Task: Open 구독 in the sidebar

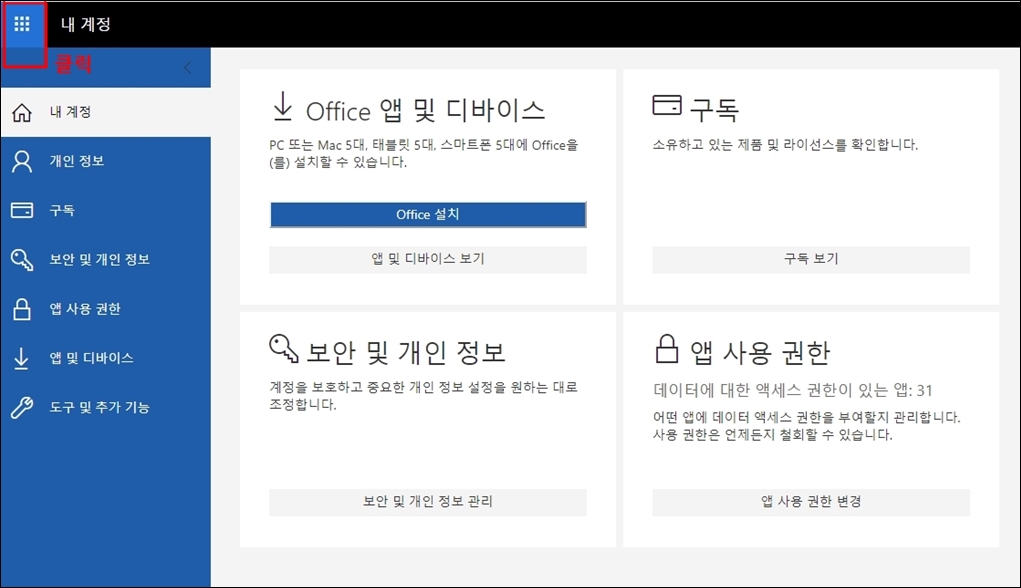Action: coord(105,210)
